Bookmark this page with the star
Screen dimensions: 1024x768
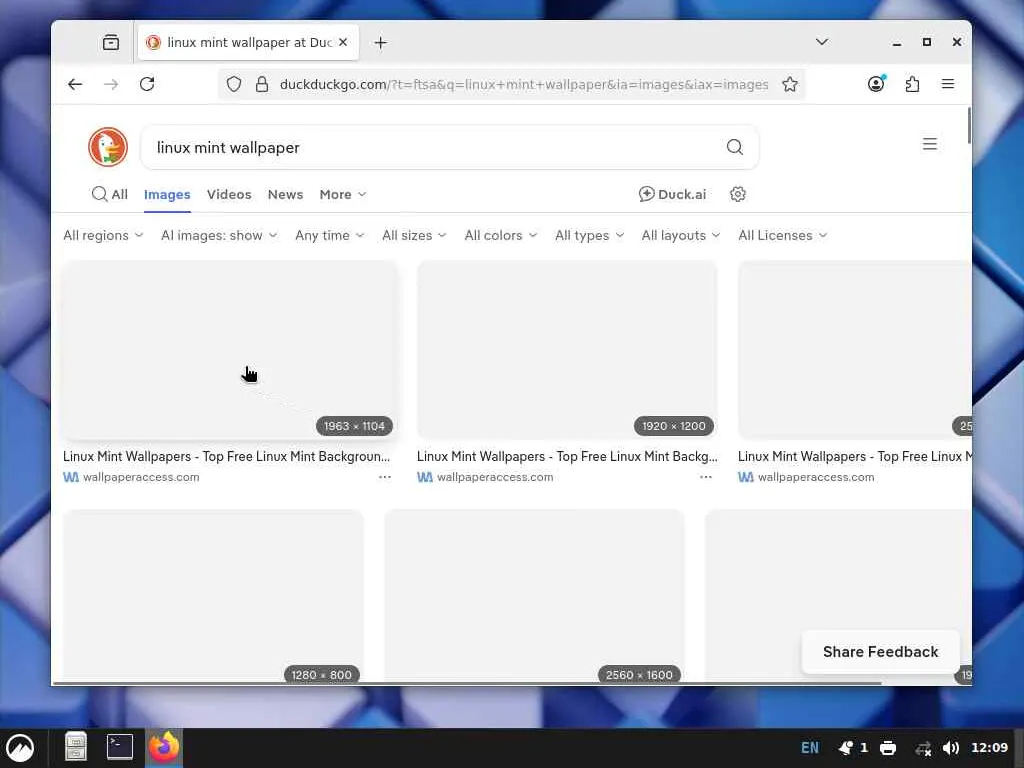pos(790,84)
